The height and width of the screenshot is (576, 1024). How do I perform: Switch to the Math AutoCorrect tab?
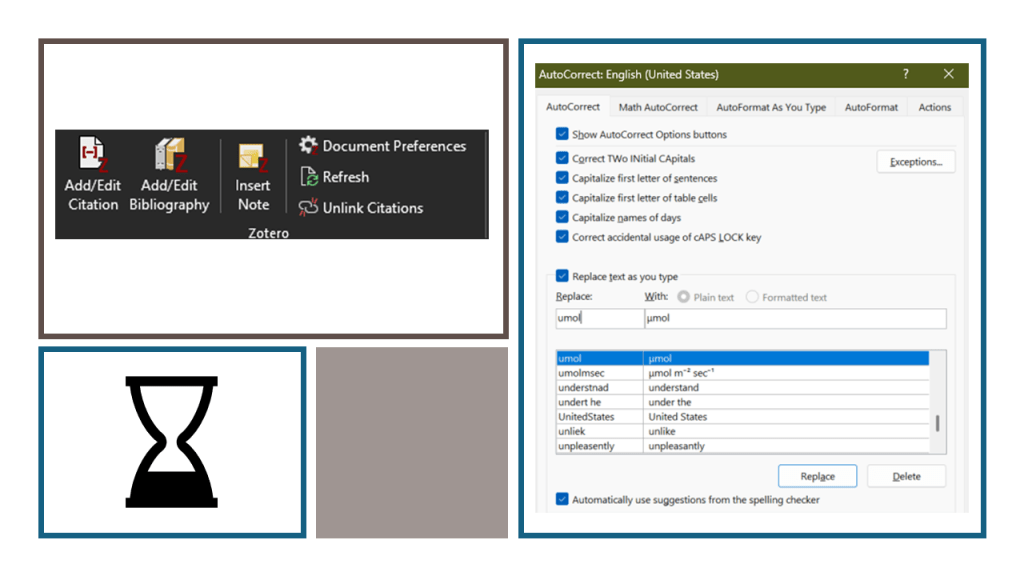tap(657, 107)
